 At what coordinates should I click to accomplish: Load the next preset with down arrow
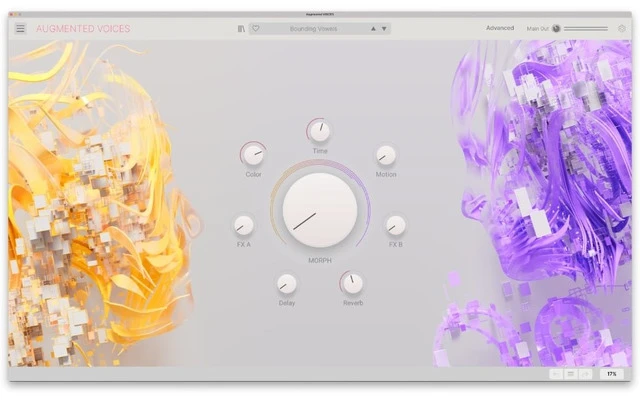384,29
